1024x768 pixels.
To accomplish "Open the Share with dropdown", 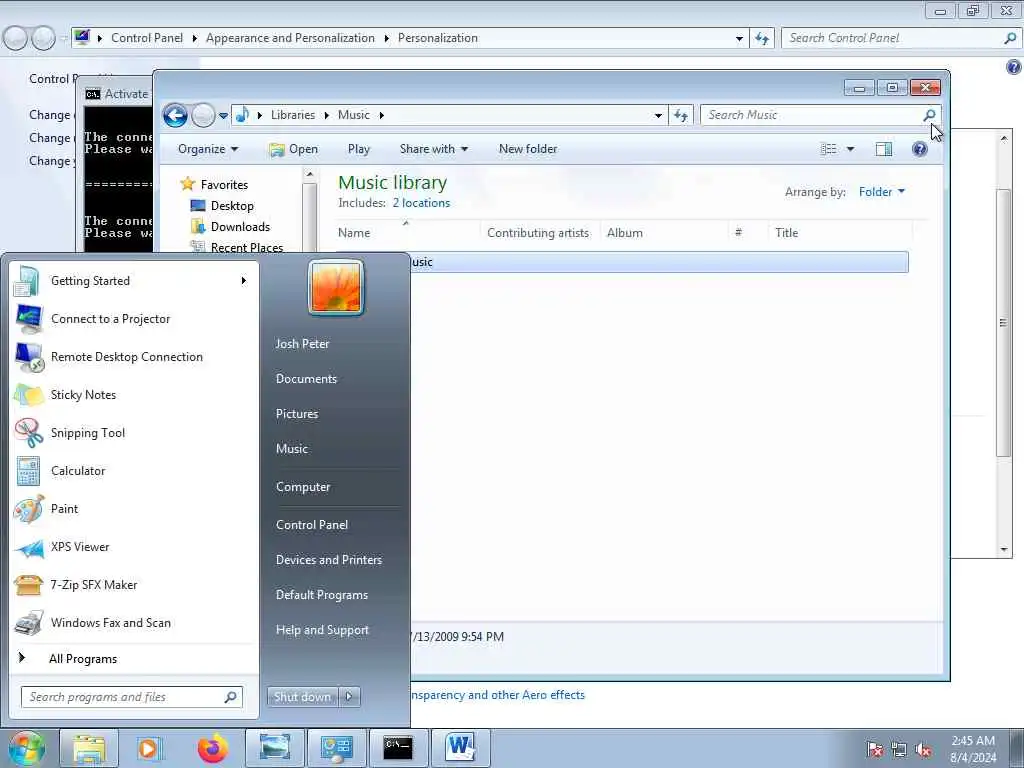I will pyautogui.click(x=434, y=149).
